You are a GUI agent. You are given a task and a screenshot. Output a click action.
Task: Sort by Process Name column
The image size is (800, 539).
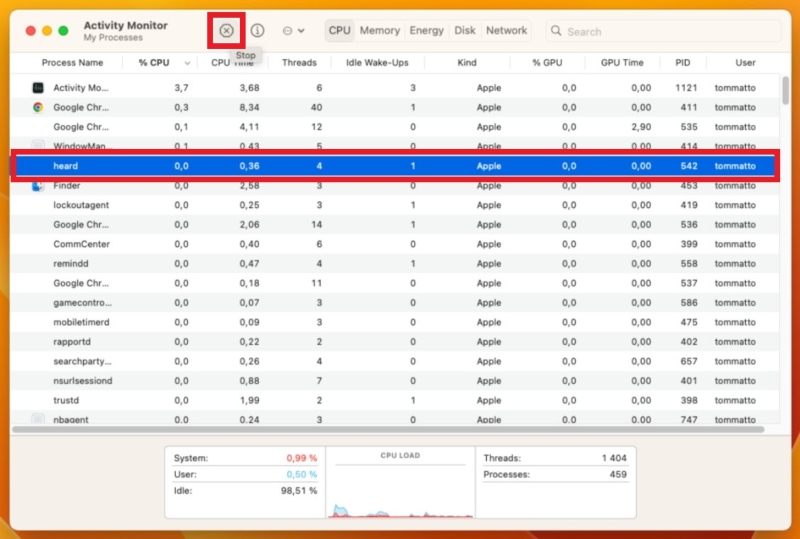click(x=72, y=63)
